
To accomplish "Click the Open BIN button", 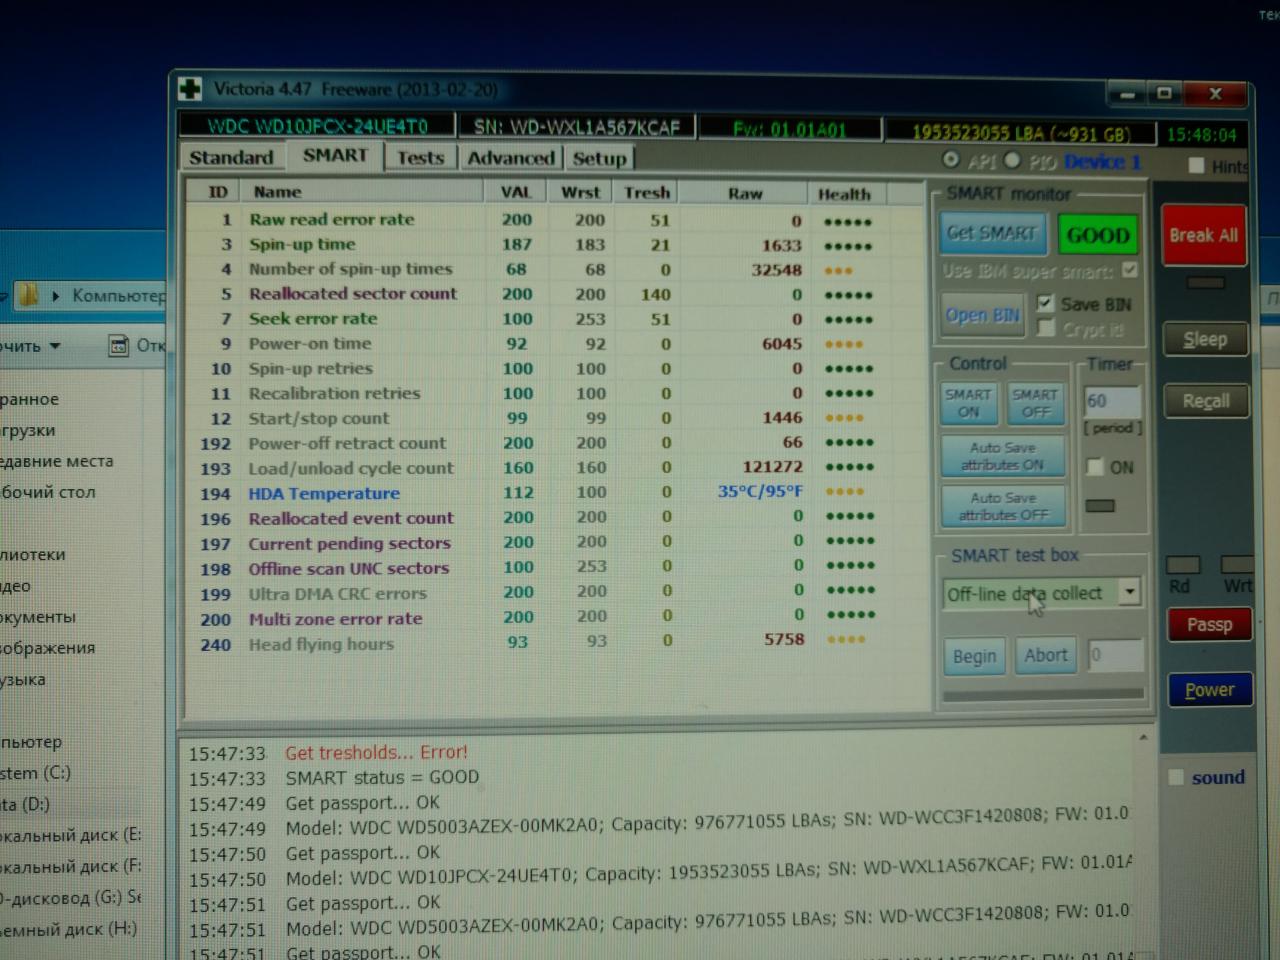I will tap(982, 316).
